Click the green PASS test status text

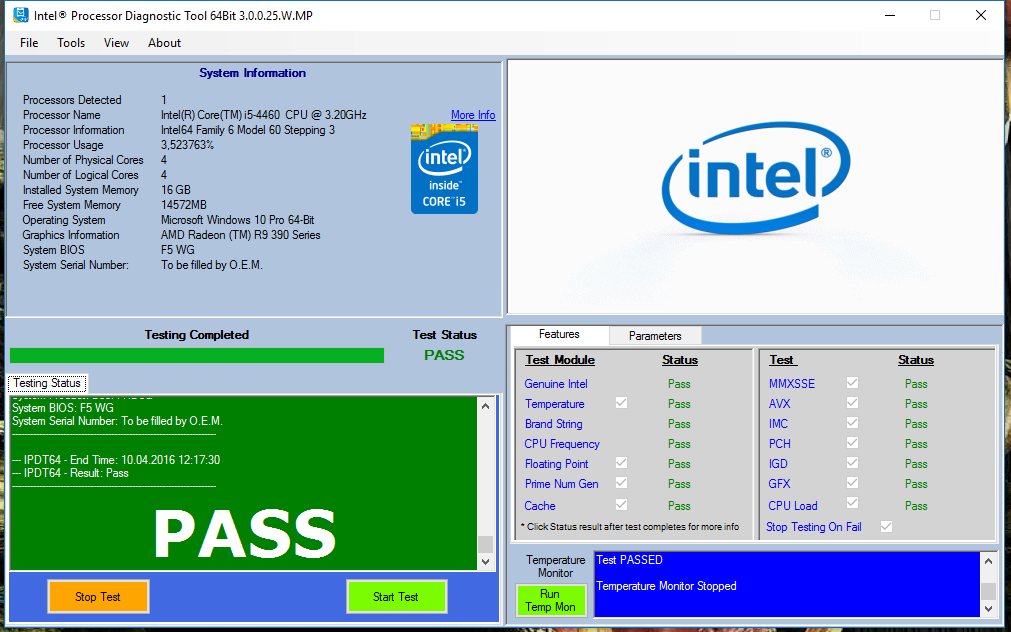click(444, 355)
